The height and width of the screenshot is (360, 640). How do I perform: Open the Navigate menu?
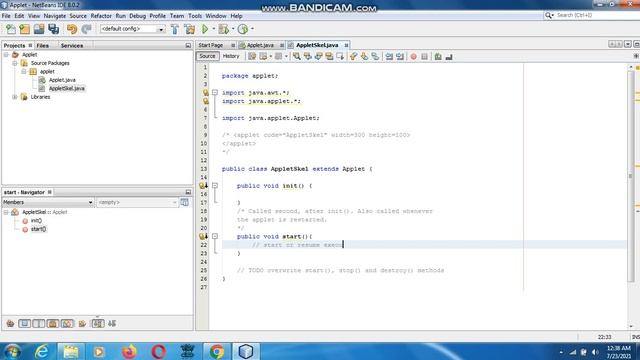coord(55,16)
